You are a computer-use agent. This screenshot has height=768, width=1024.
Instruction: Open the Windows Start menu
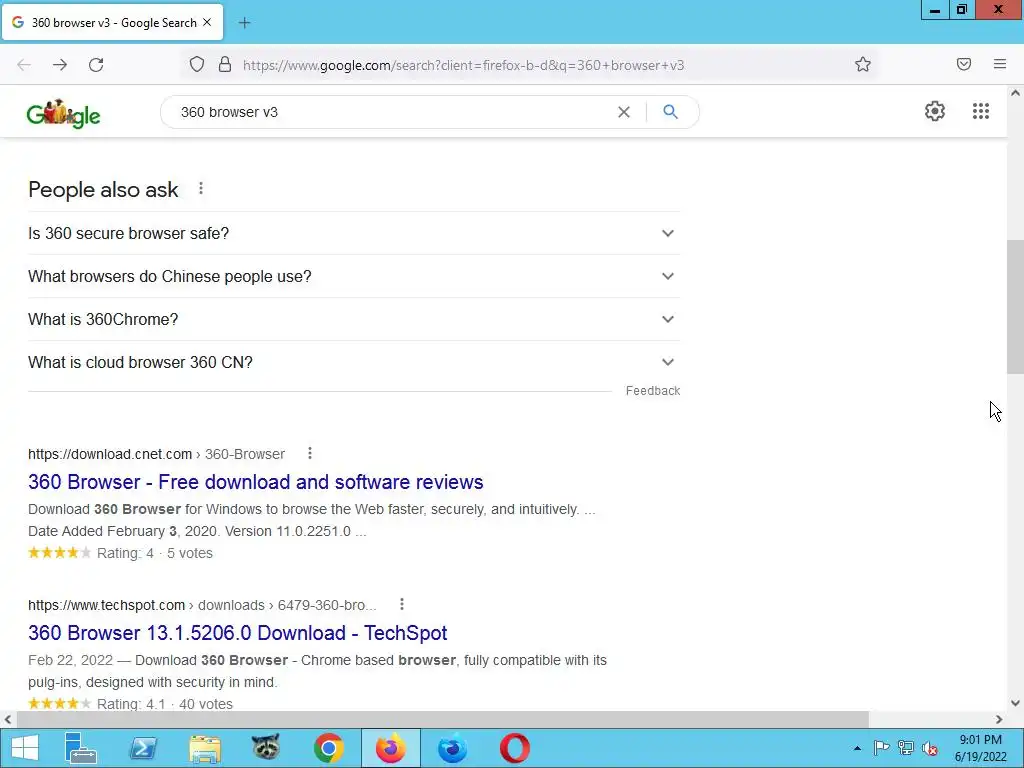(x=25, y=748)
